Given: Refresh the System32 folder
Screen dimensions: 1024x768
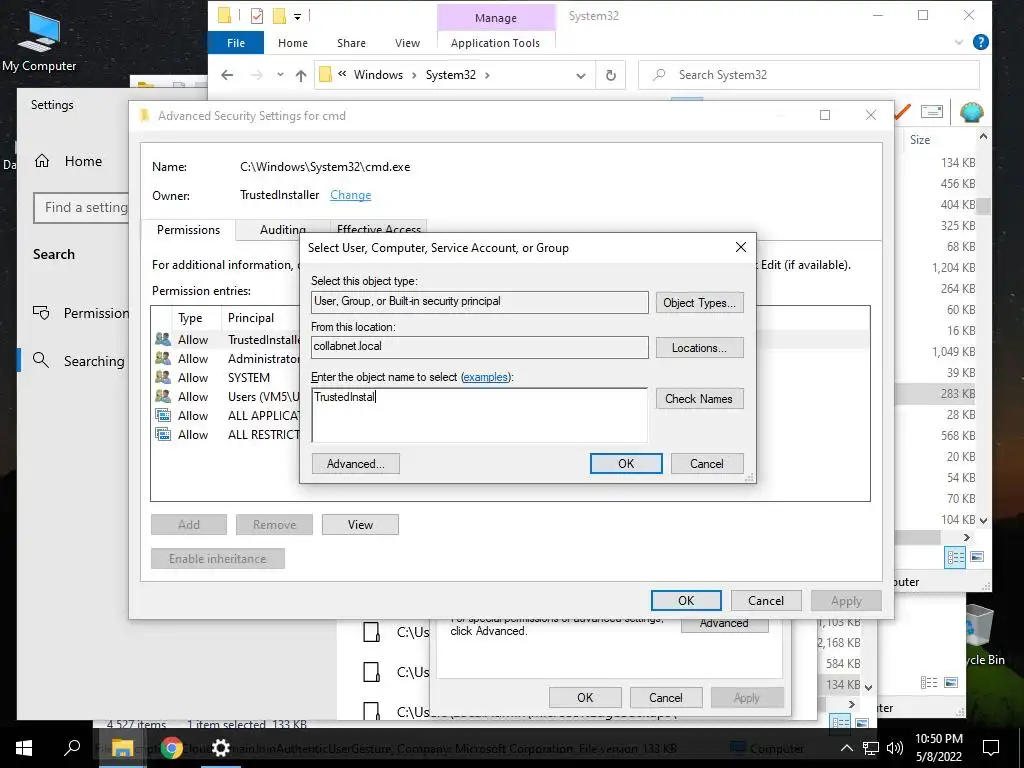Looking at the screenshot, I should 611,75.
